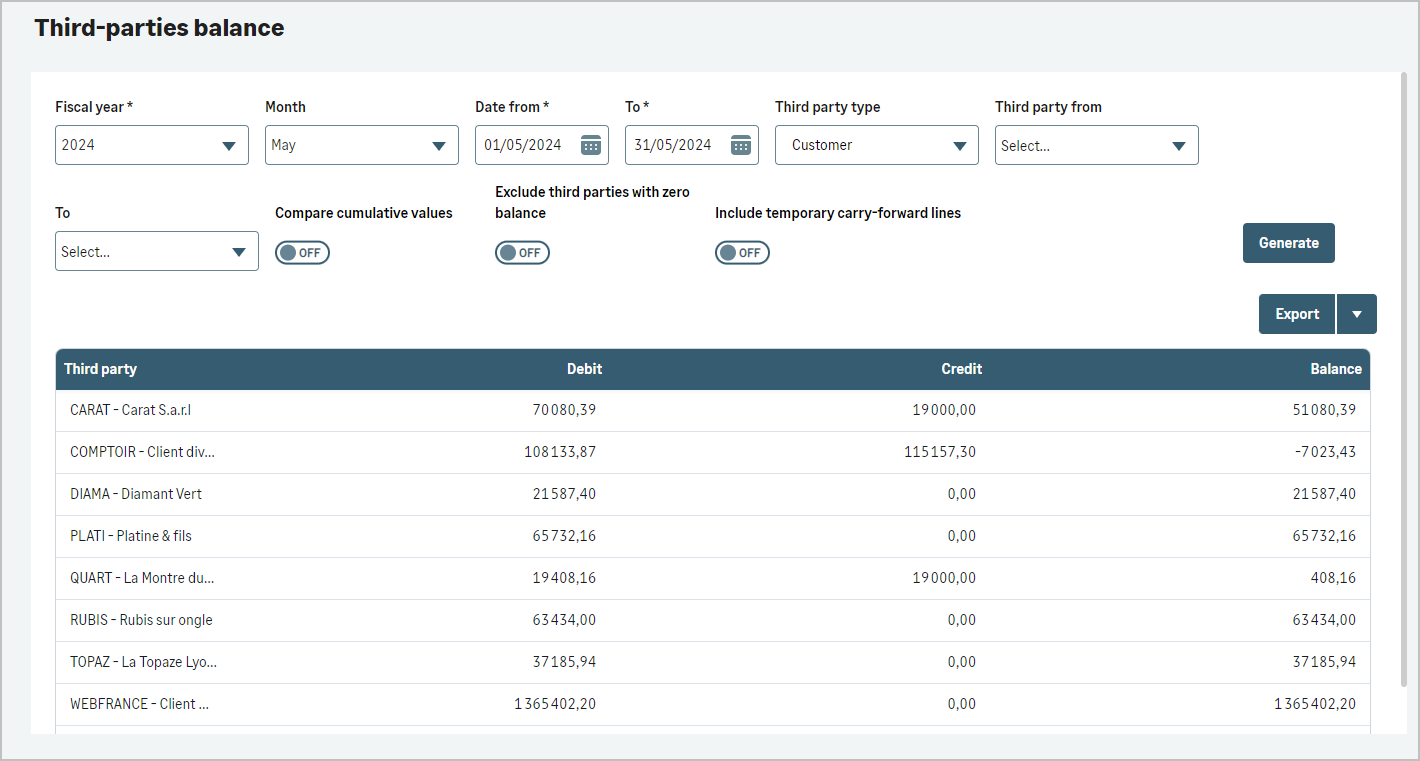The width and height of the screenshot is (1420, 761).
Task: Open the Third party from dropdown
Action: [1097, 145]
